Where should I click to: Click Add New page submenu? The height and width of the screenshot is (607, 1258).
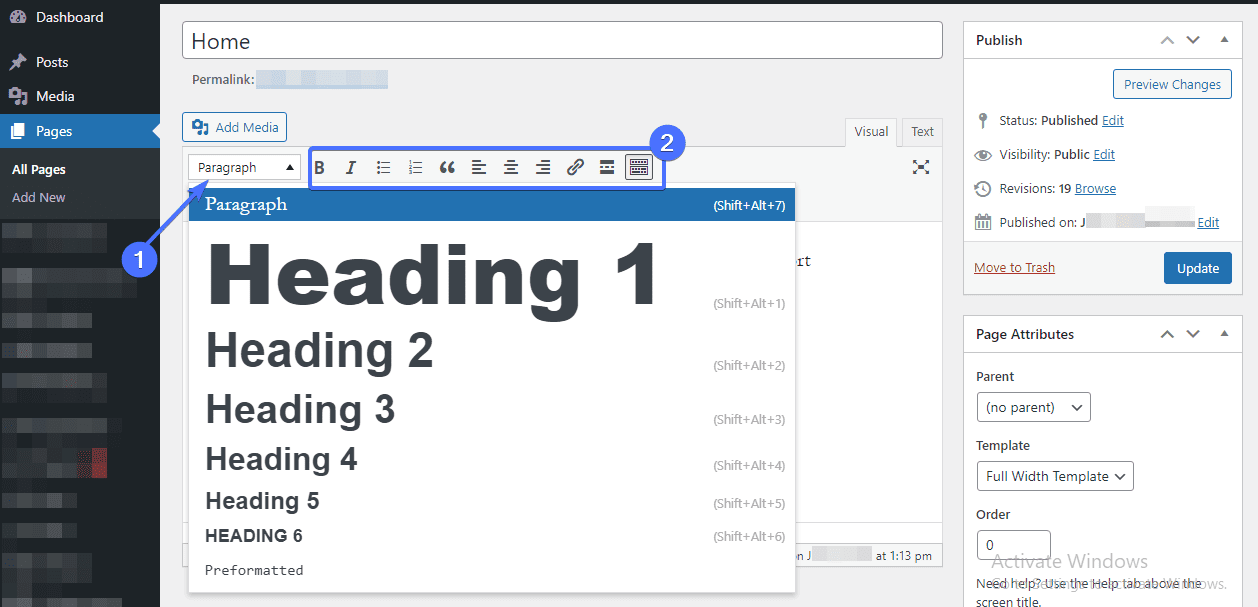(x=39, y=197)
